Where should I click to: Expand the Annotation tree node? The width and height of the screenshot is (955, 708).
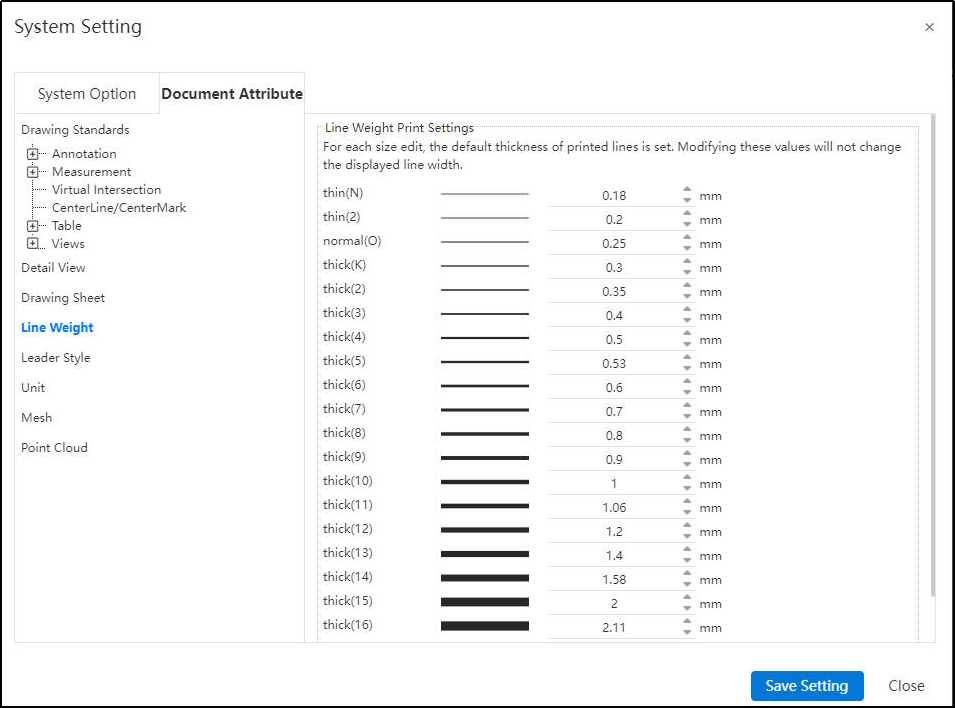click(33, 154)
